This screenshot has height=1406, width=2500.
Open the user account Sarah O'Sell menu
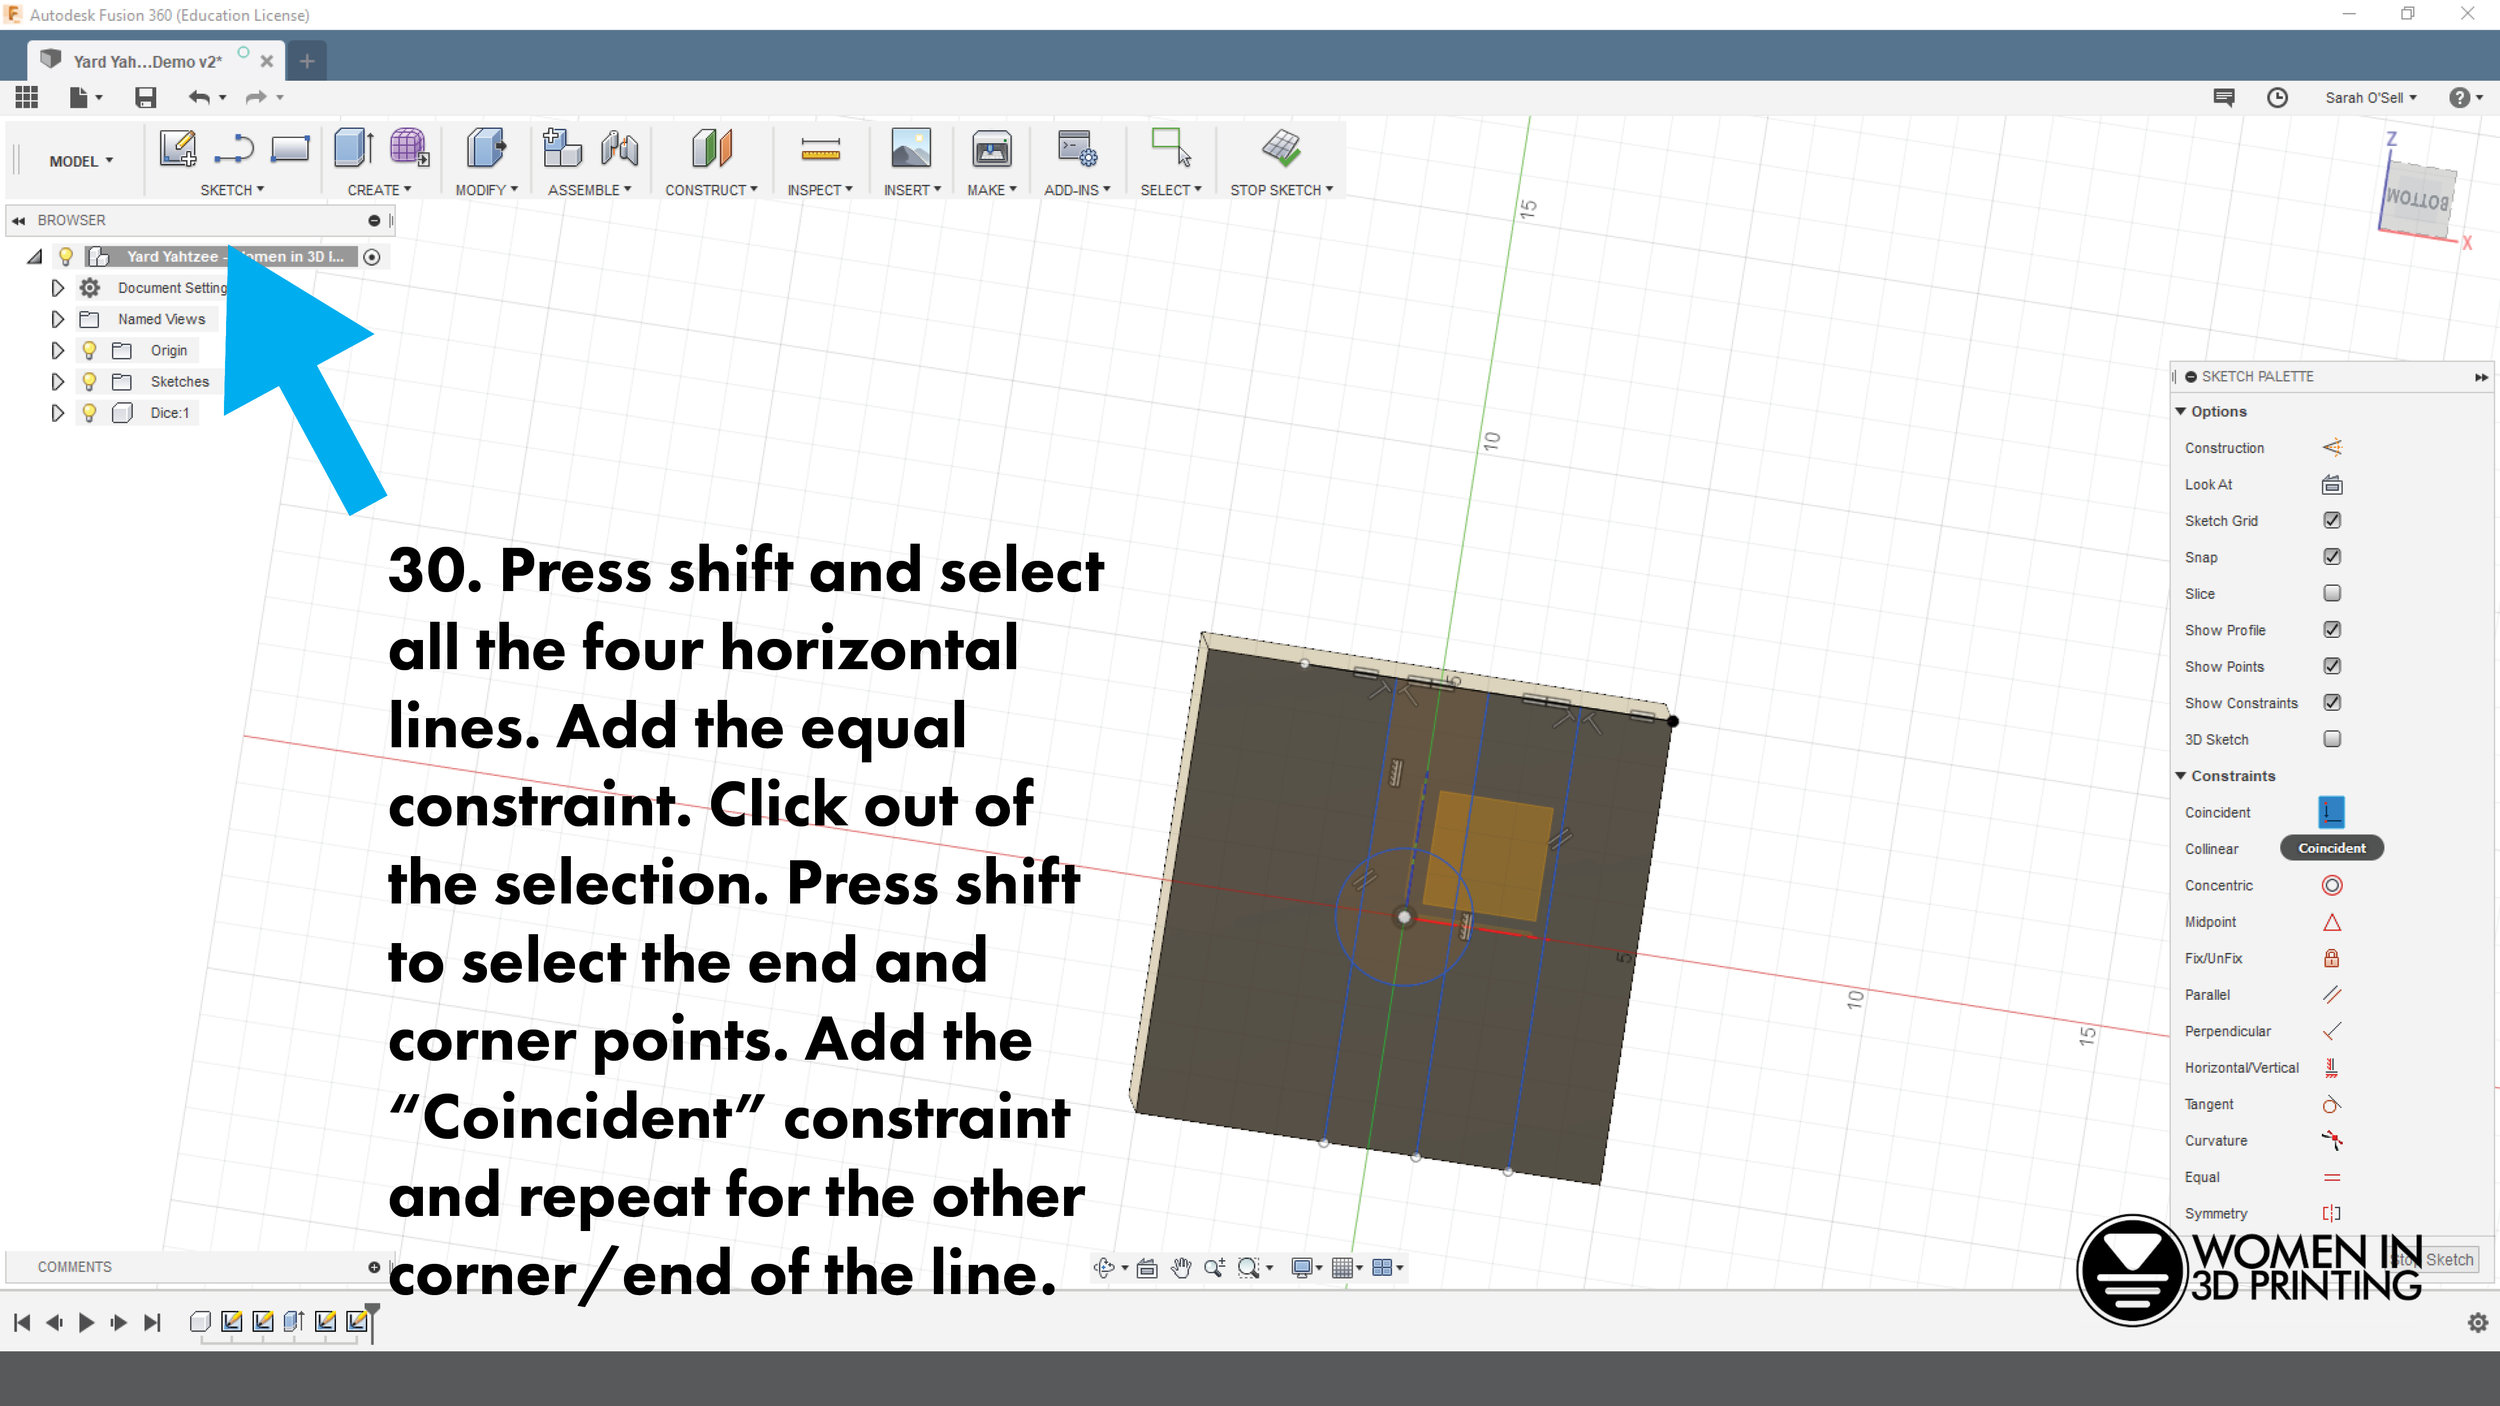pos(2370,97)
